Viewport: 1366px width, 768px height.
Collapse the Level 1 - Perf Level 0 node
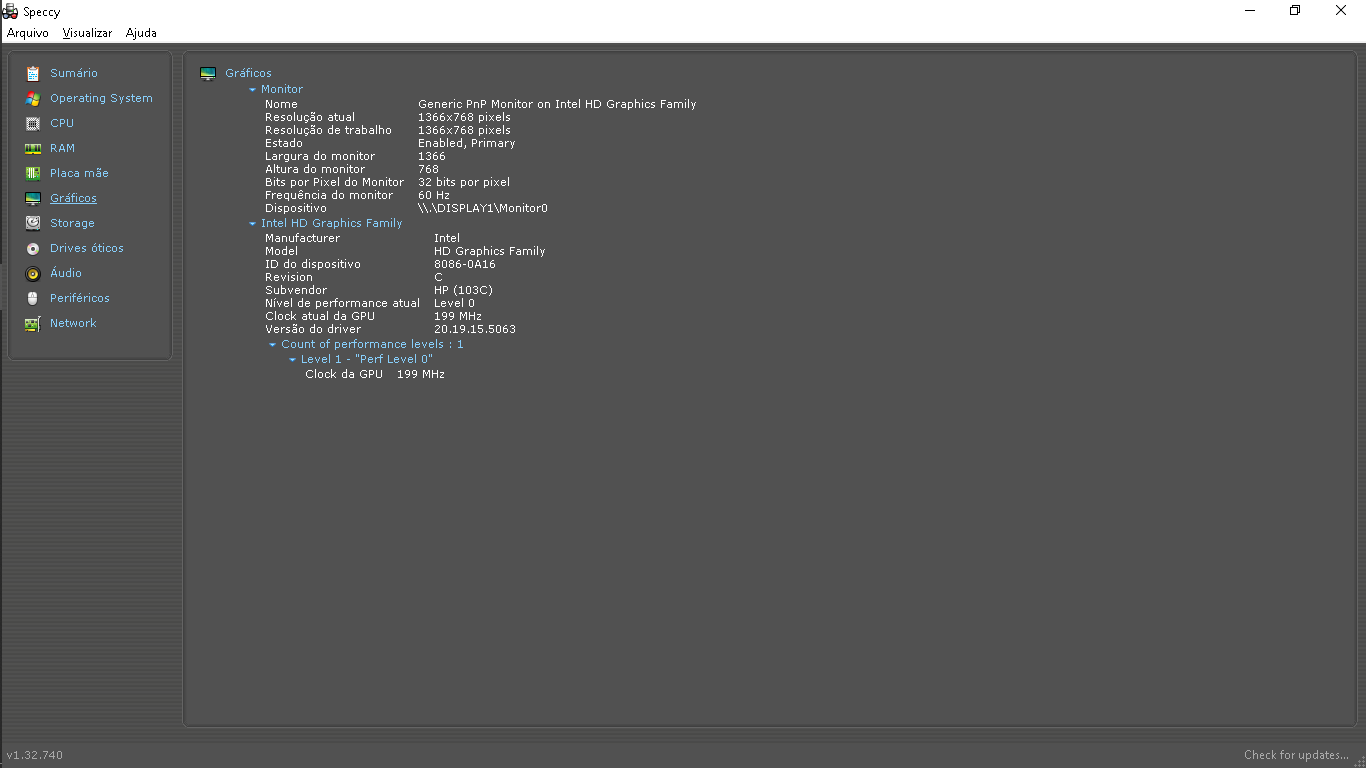tap(293, 360)
